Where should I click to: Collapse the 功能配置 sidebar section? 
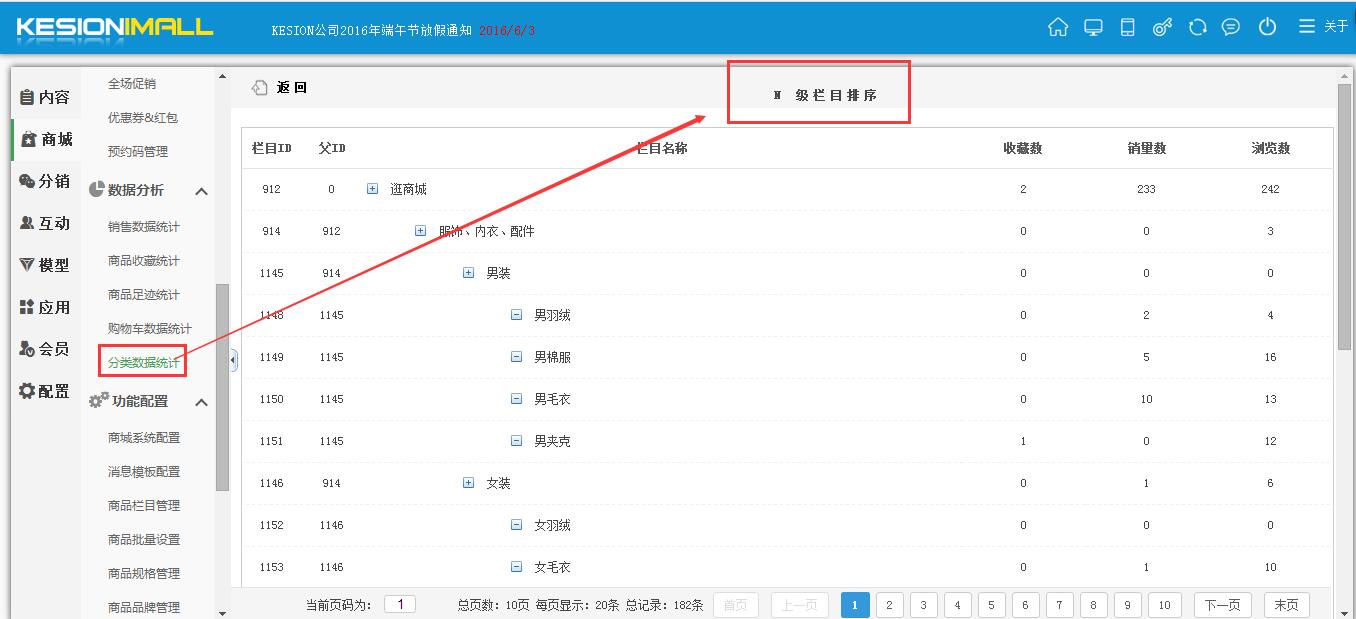(x=201, y=402)
